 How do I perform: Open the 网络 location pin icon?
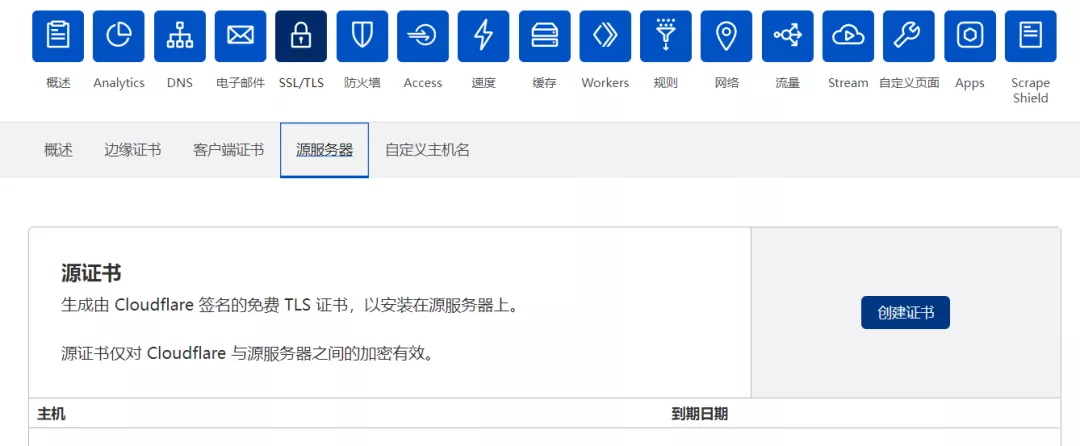pyautogui.click(x=727, y=36)
